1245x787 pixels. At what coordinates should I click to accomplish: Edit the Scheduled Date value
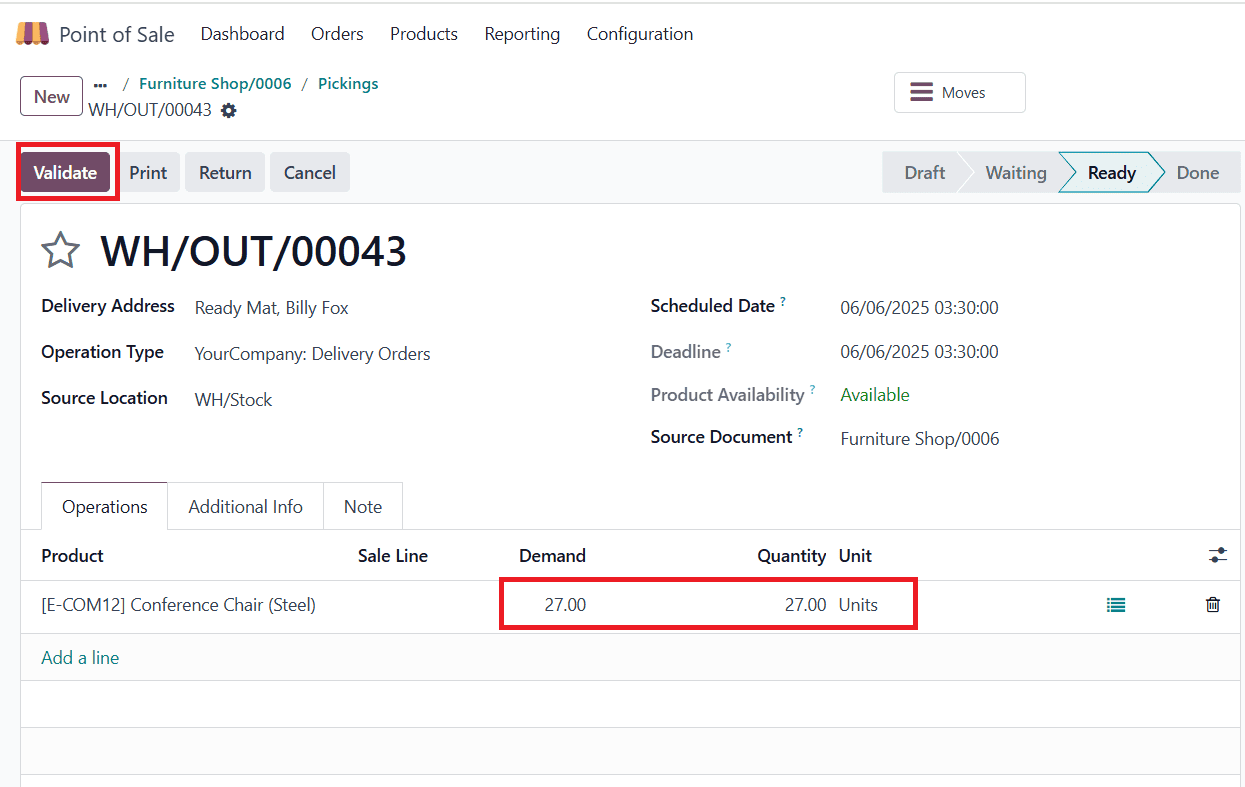919,308
